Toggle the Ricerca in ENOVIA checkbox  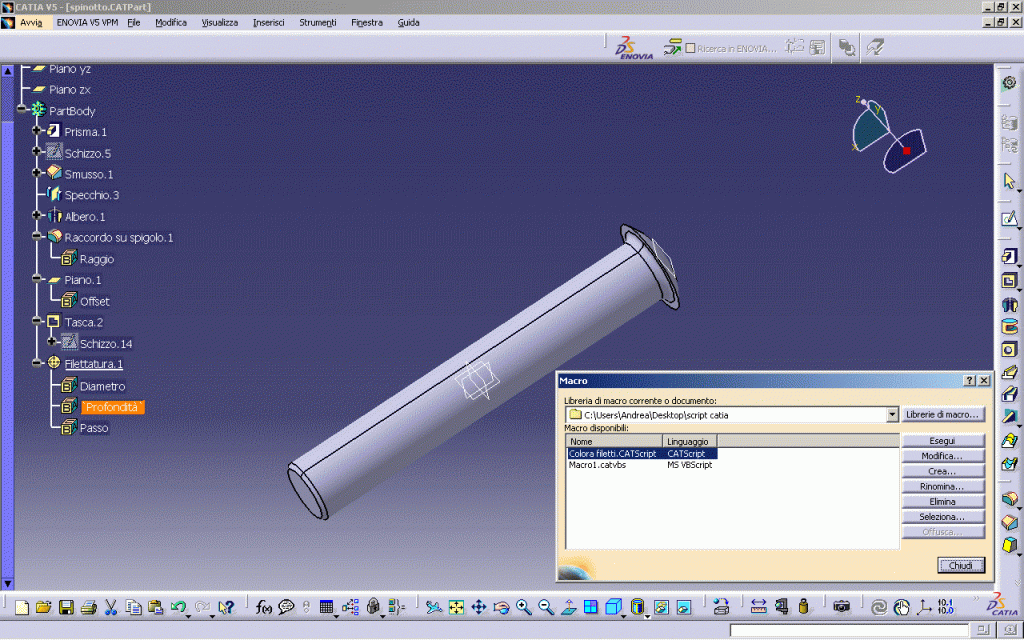pyautogui.click(x=690, y=47)
